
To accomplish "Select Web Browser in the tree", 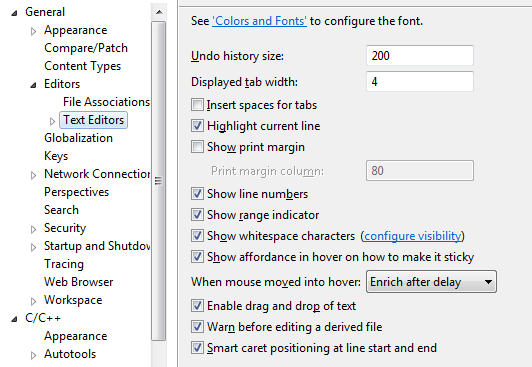I will pos(78,282).
